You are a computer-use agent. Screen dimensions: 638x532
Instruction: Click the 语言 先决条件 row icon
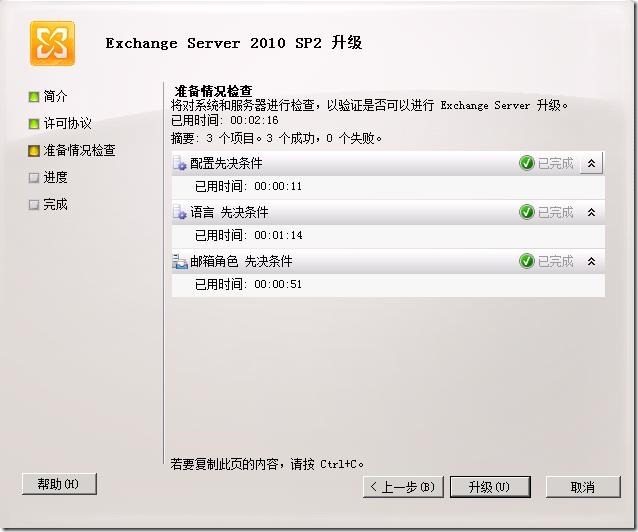(179, 212)
